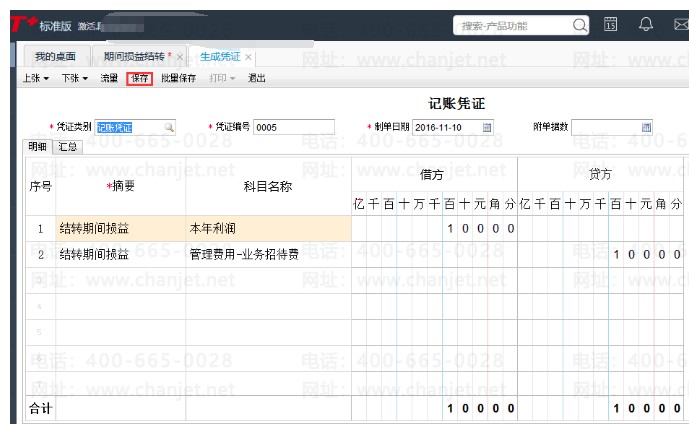This screenshot has height=424, width=689.
Task: Click empty 摘要 cell in row 3
Action: click(121, 280)
